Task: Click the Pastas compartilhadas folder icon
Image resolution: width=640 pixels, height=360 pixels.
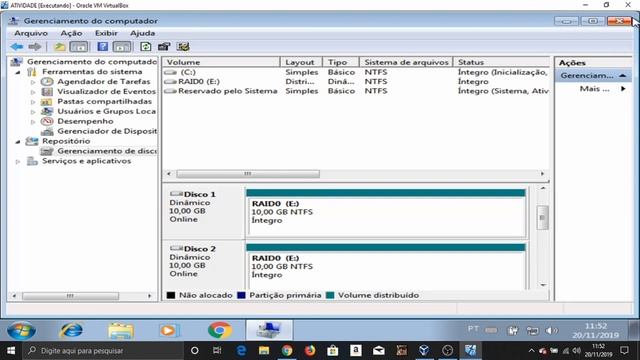Action: 47,102
